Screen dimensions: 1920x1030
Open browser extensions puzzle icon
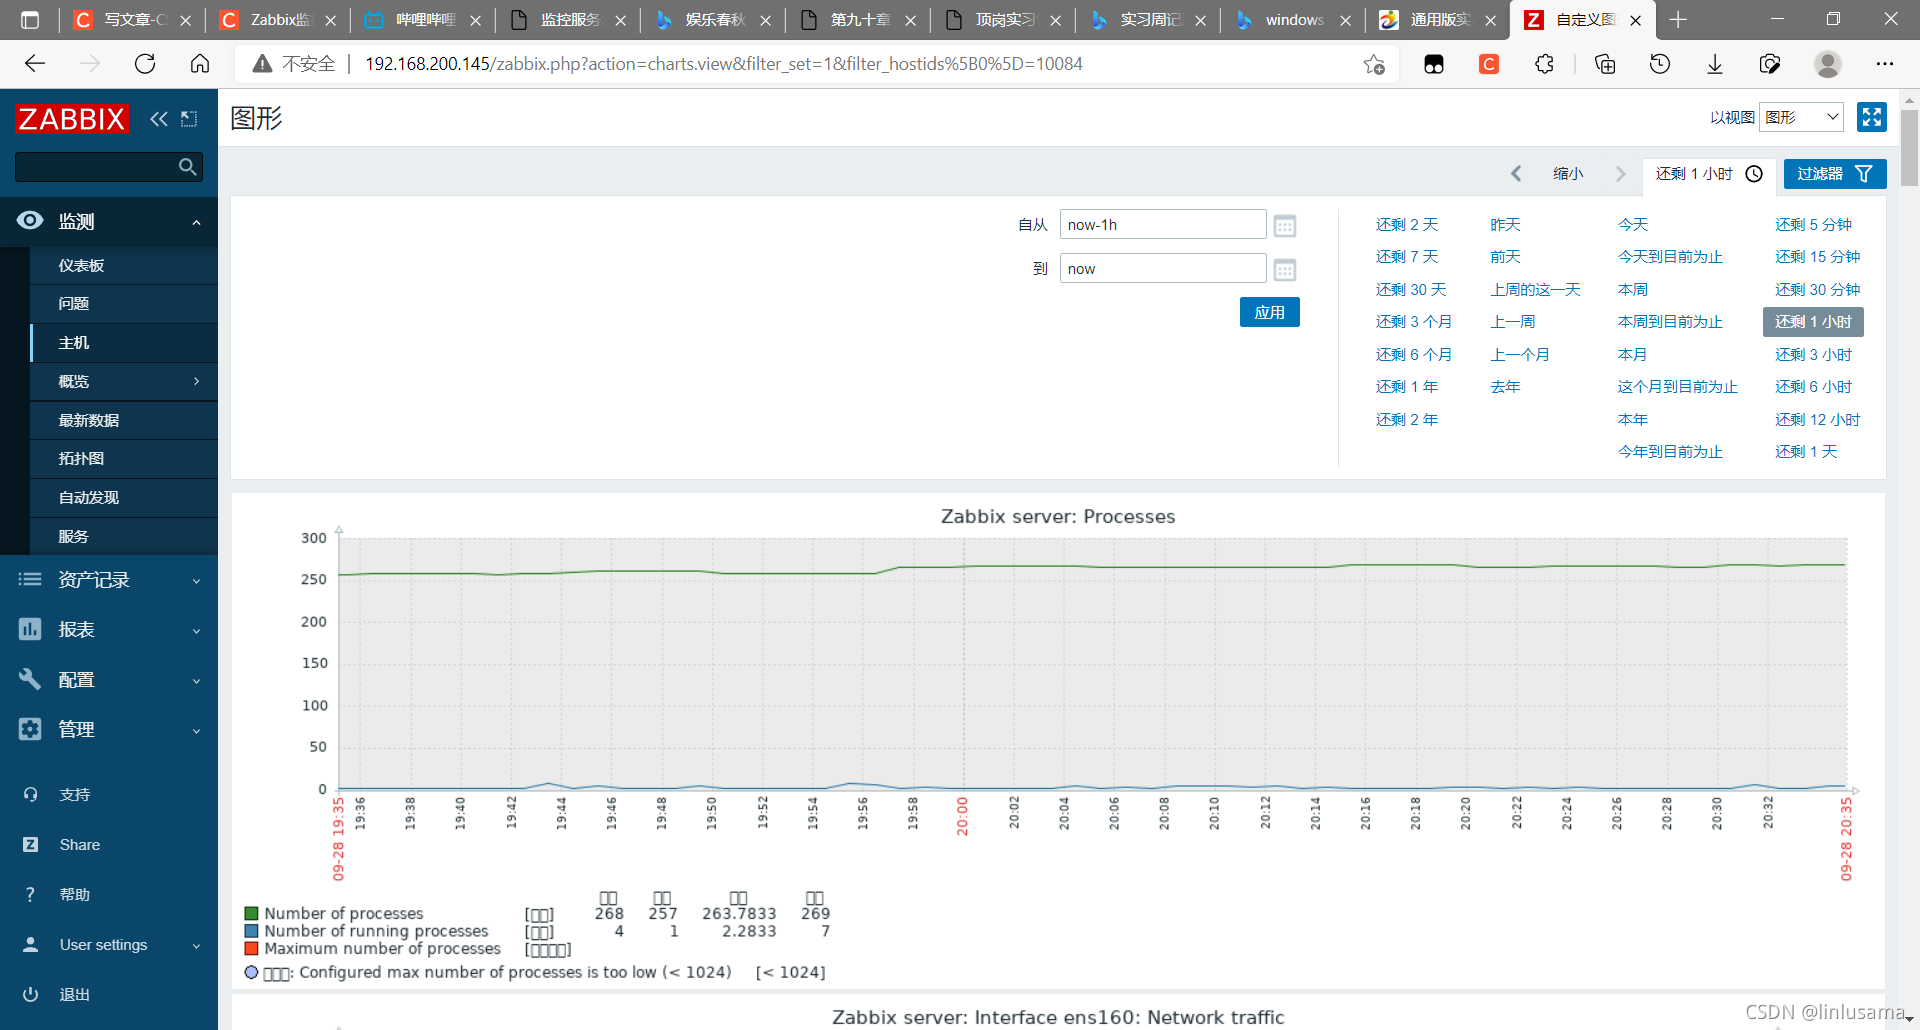(x=1544, y=64)
